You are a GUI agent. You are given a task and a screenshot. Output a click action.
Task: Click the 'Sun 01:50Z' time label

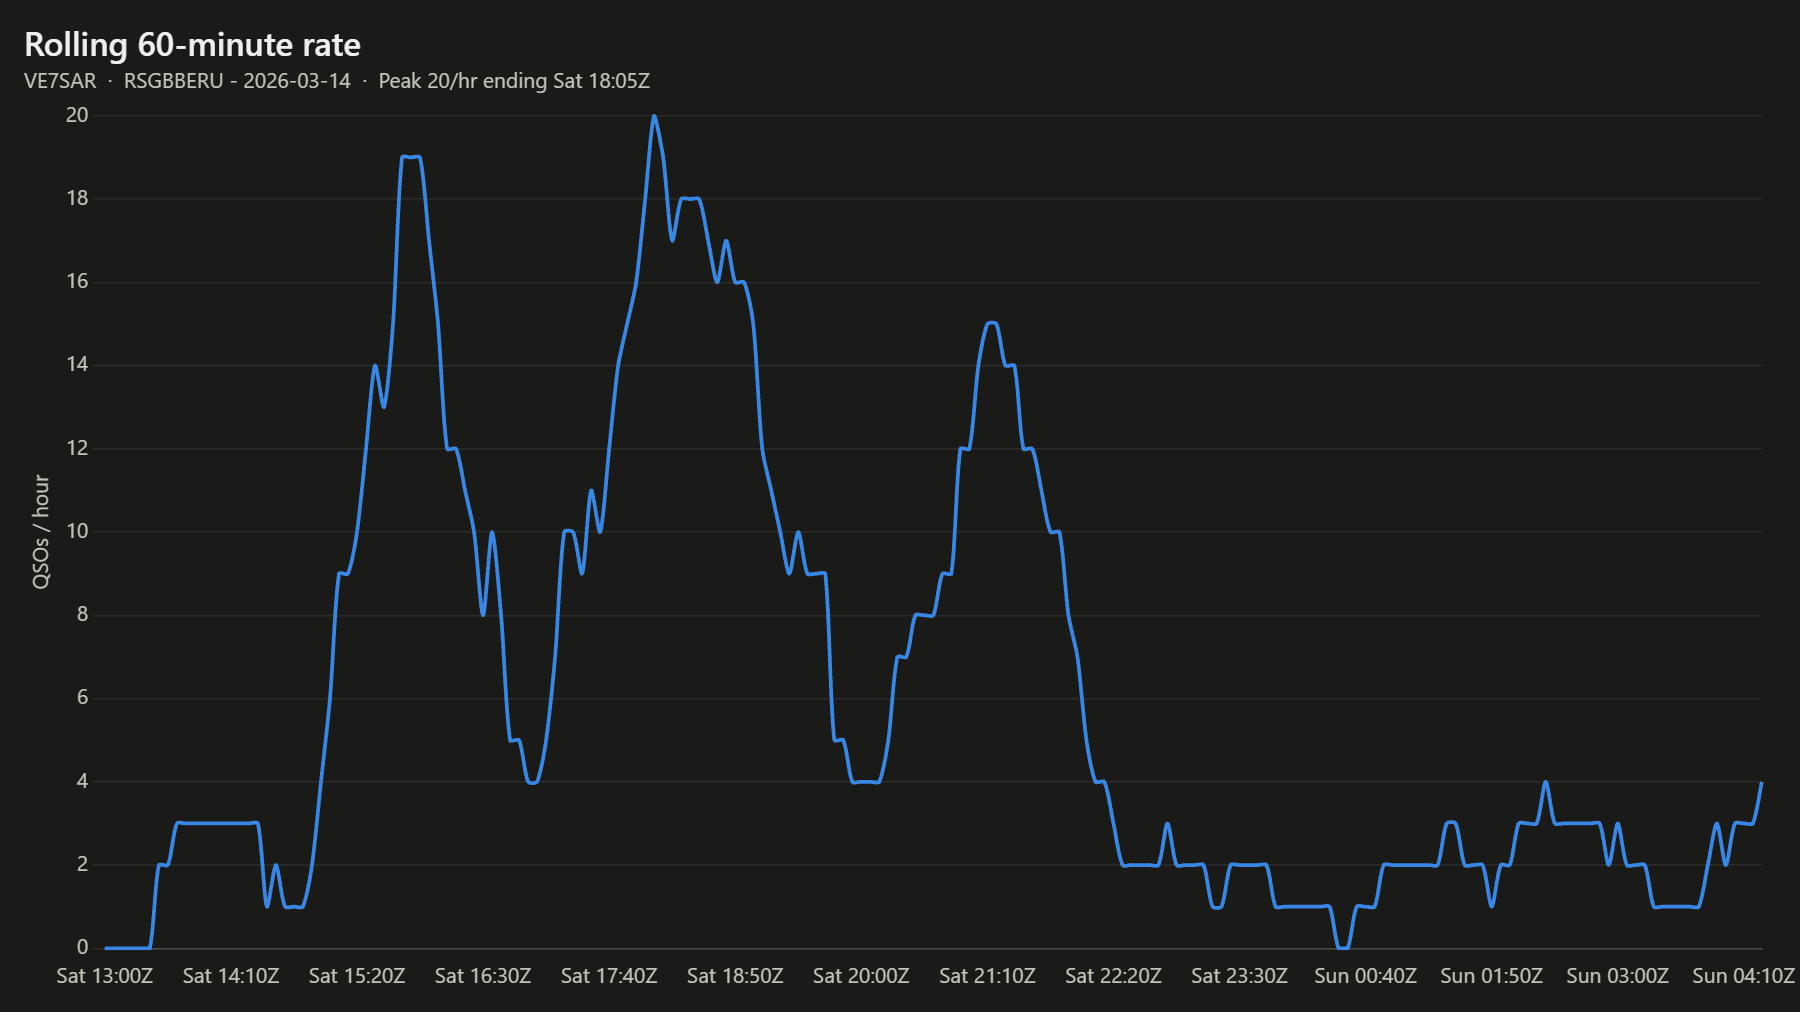tap(1491, 976)
